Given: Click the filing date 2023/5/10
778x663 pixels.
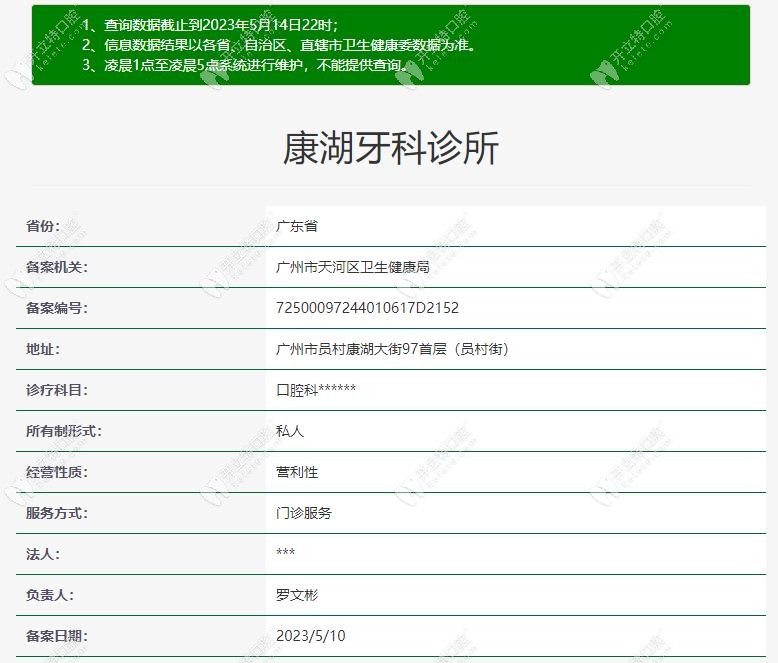Looking at the screenshot, I should point(311,636).
